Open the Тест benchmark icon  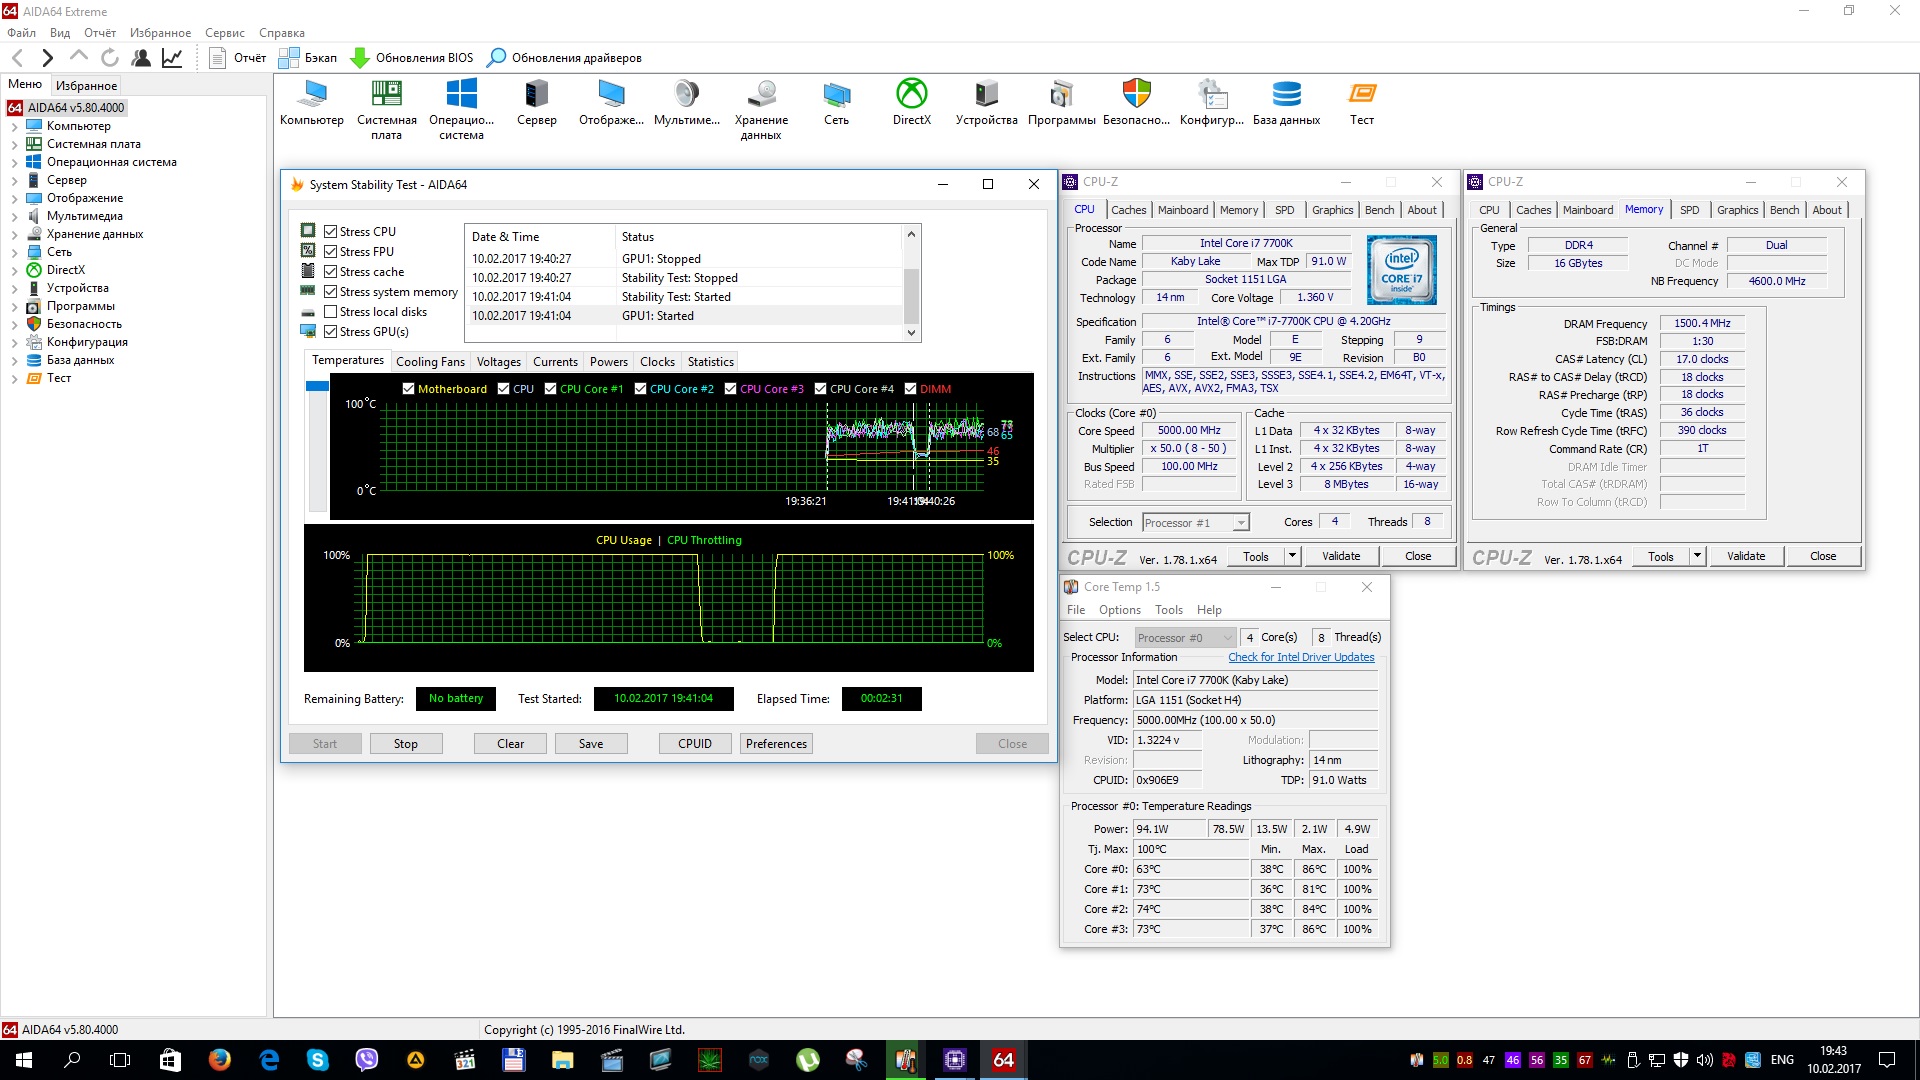tap(1361, 95)
